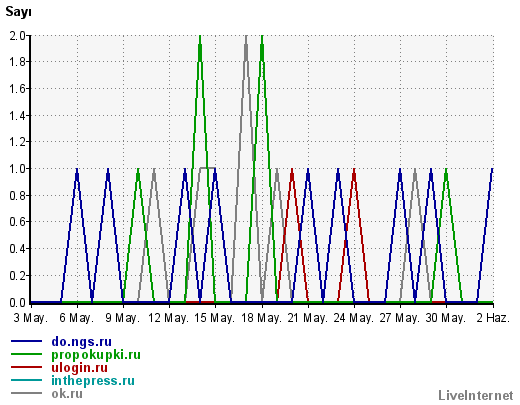
Task: Click the Sayı axis title
Action: [x=18, y=12]
